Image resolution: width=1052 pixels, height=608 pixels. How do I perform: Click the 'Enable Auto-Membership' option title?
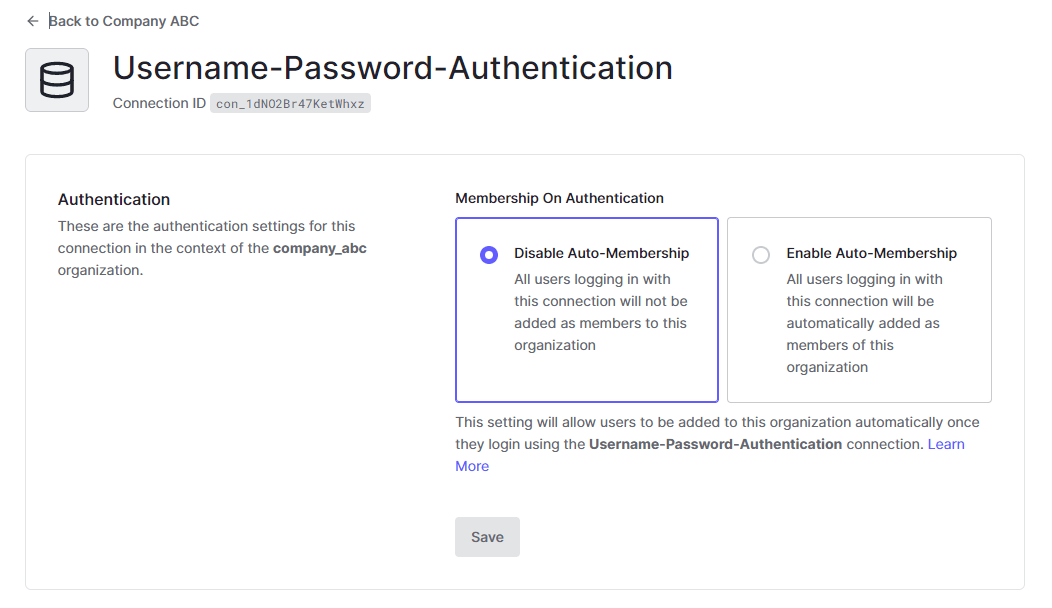(x=871, y=254)
